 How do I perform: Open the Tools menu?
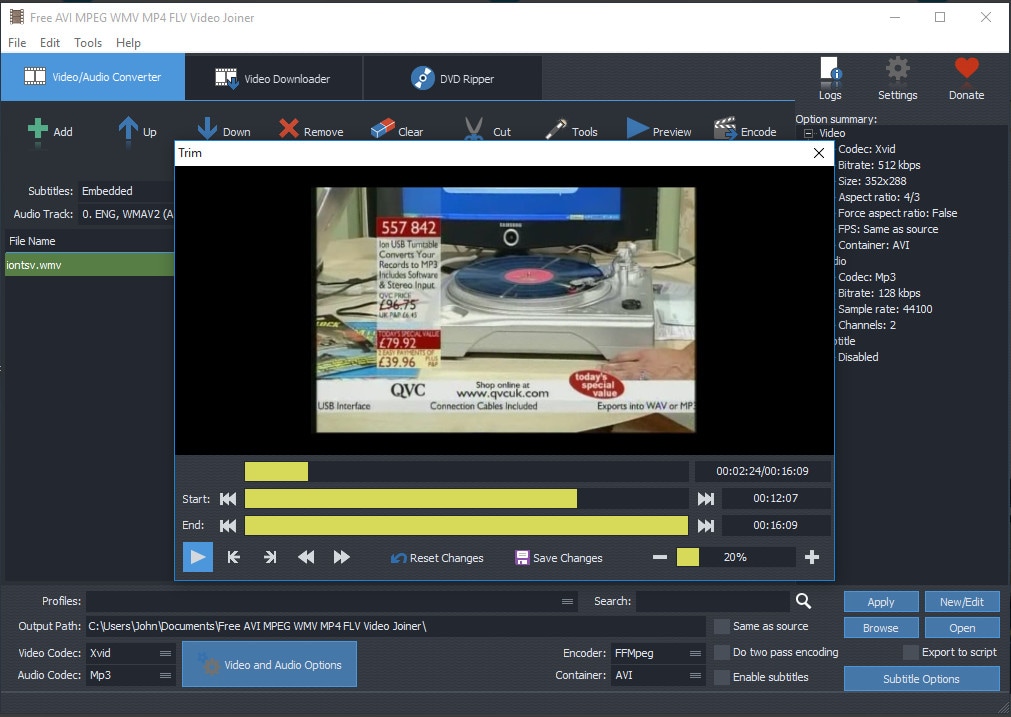tap(88, 43)
